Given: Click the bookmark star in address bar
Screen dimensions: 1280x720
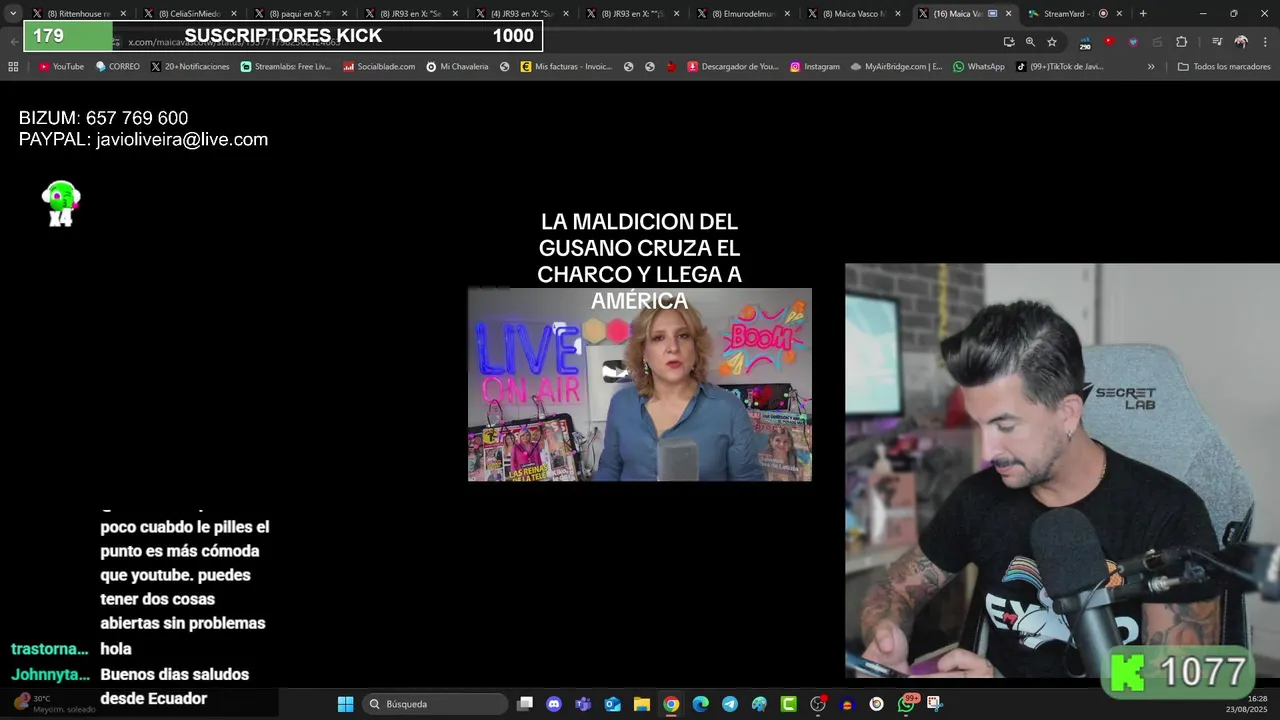Looking at the screenshot, I should [1052, 42].
